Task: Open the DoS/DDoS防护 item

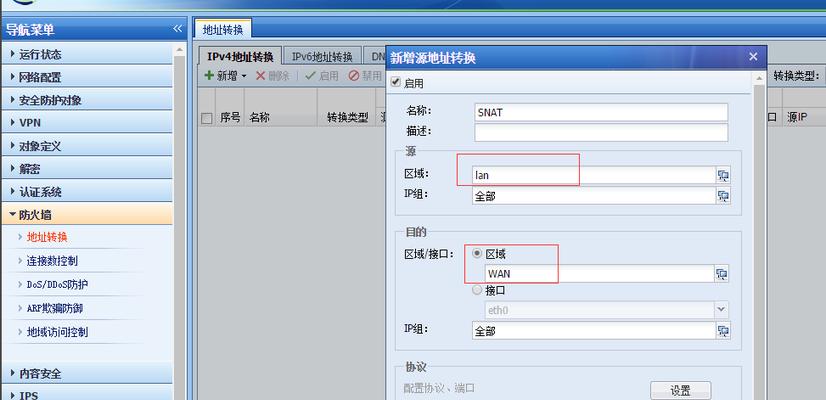Action: (x=57, y=285)
